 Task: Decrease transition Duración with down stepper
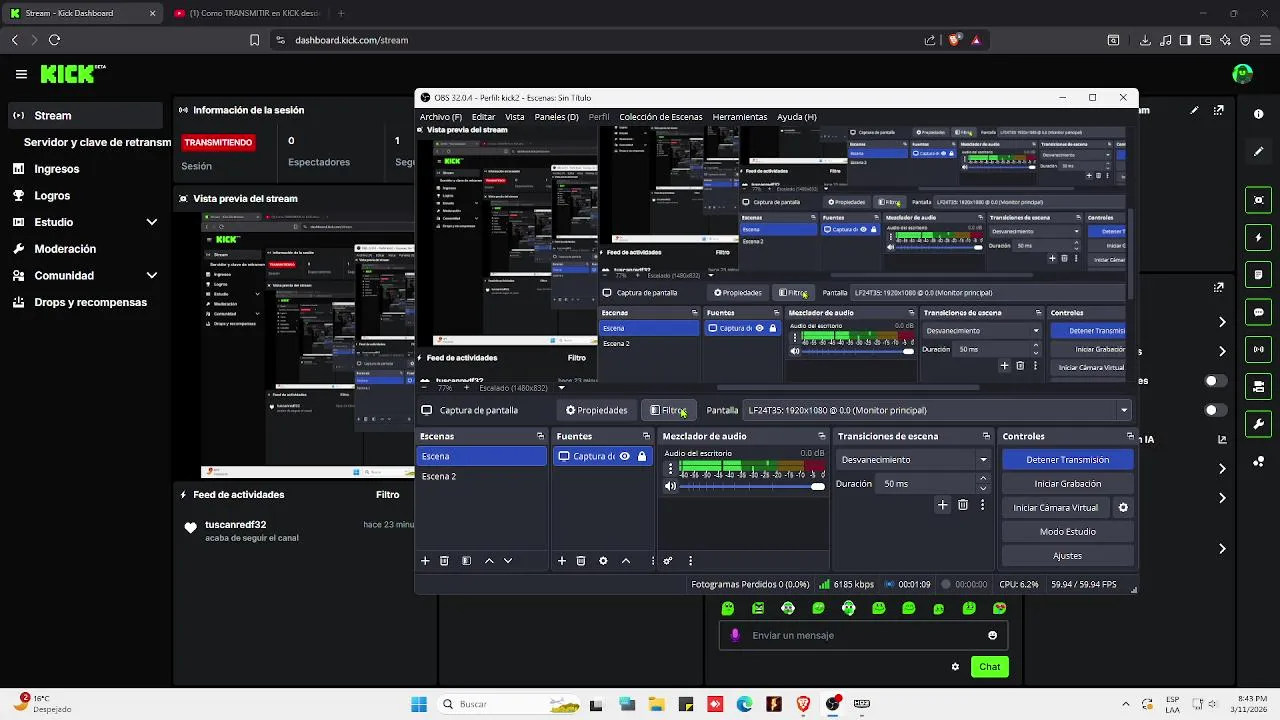pos(983,488)
